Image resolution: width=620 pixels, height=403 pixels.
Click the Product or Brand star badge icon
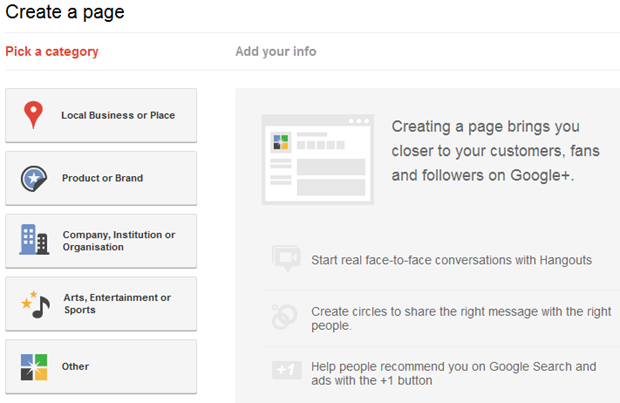[x=34, y=178]
